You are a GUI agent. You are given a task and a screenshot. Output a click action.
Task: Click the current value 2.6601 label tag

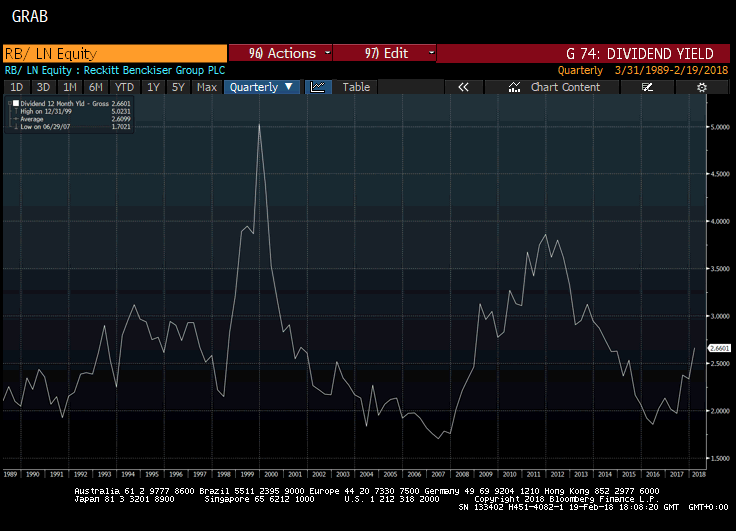click(x=721, y=348)
